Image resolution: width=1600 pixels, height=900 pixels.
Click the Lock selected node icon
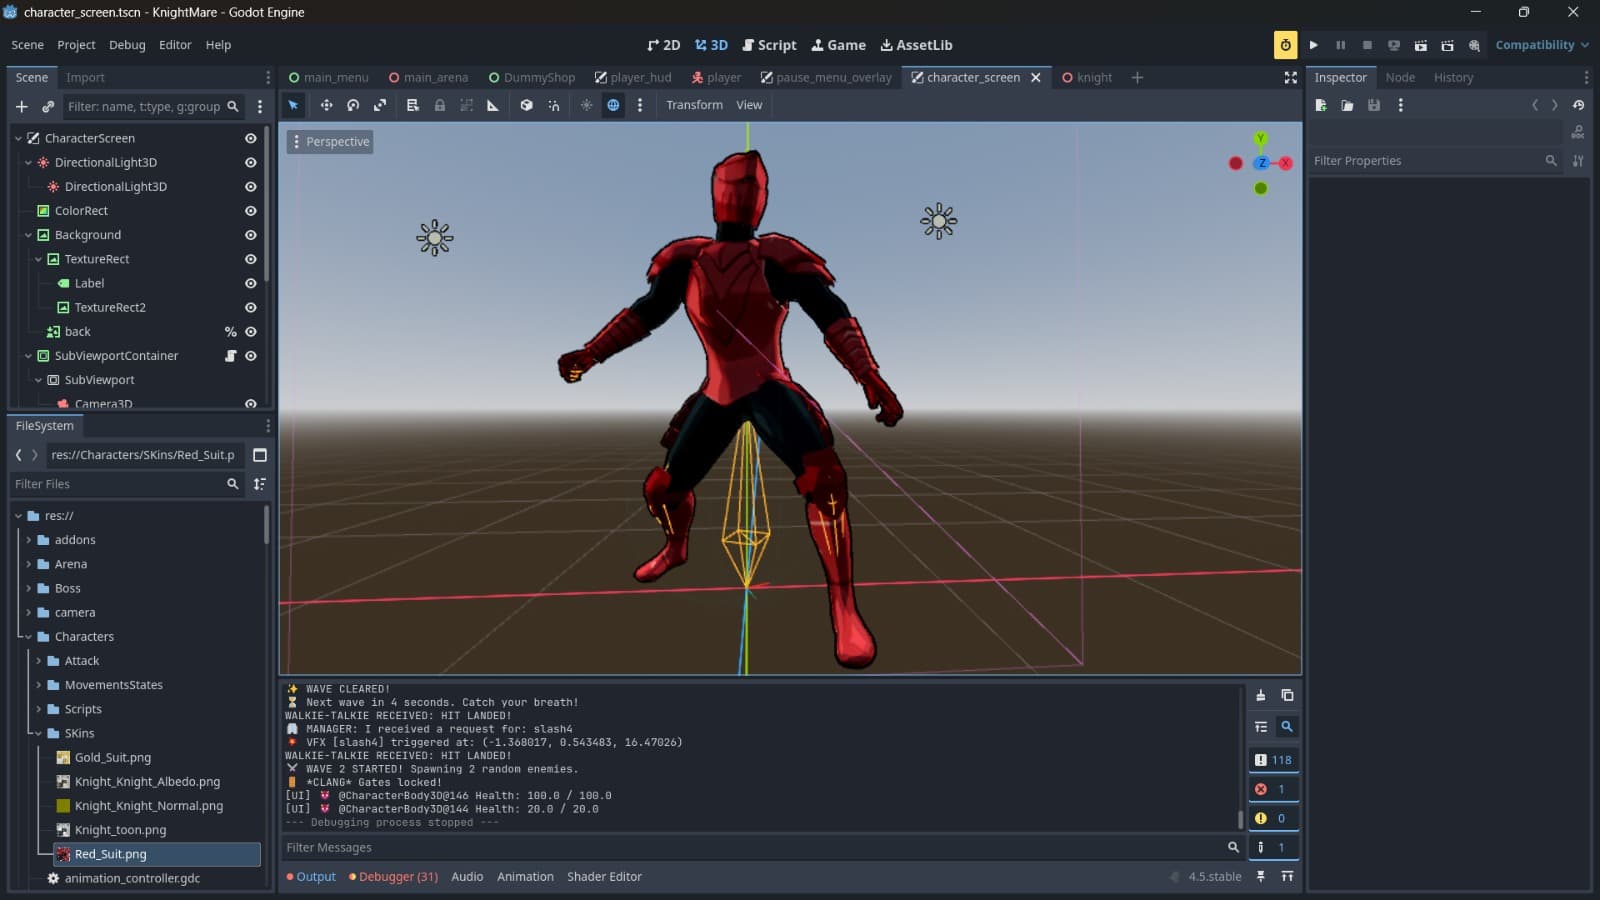click(x=439, y=105)
